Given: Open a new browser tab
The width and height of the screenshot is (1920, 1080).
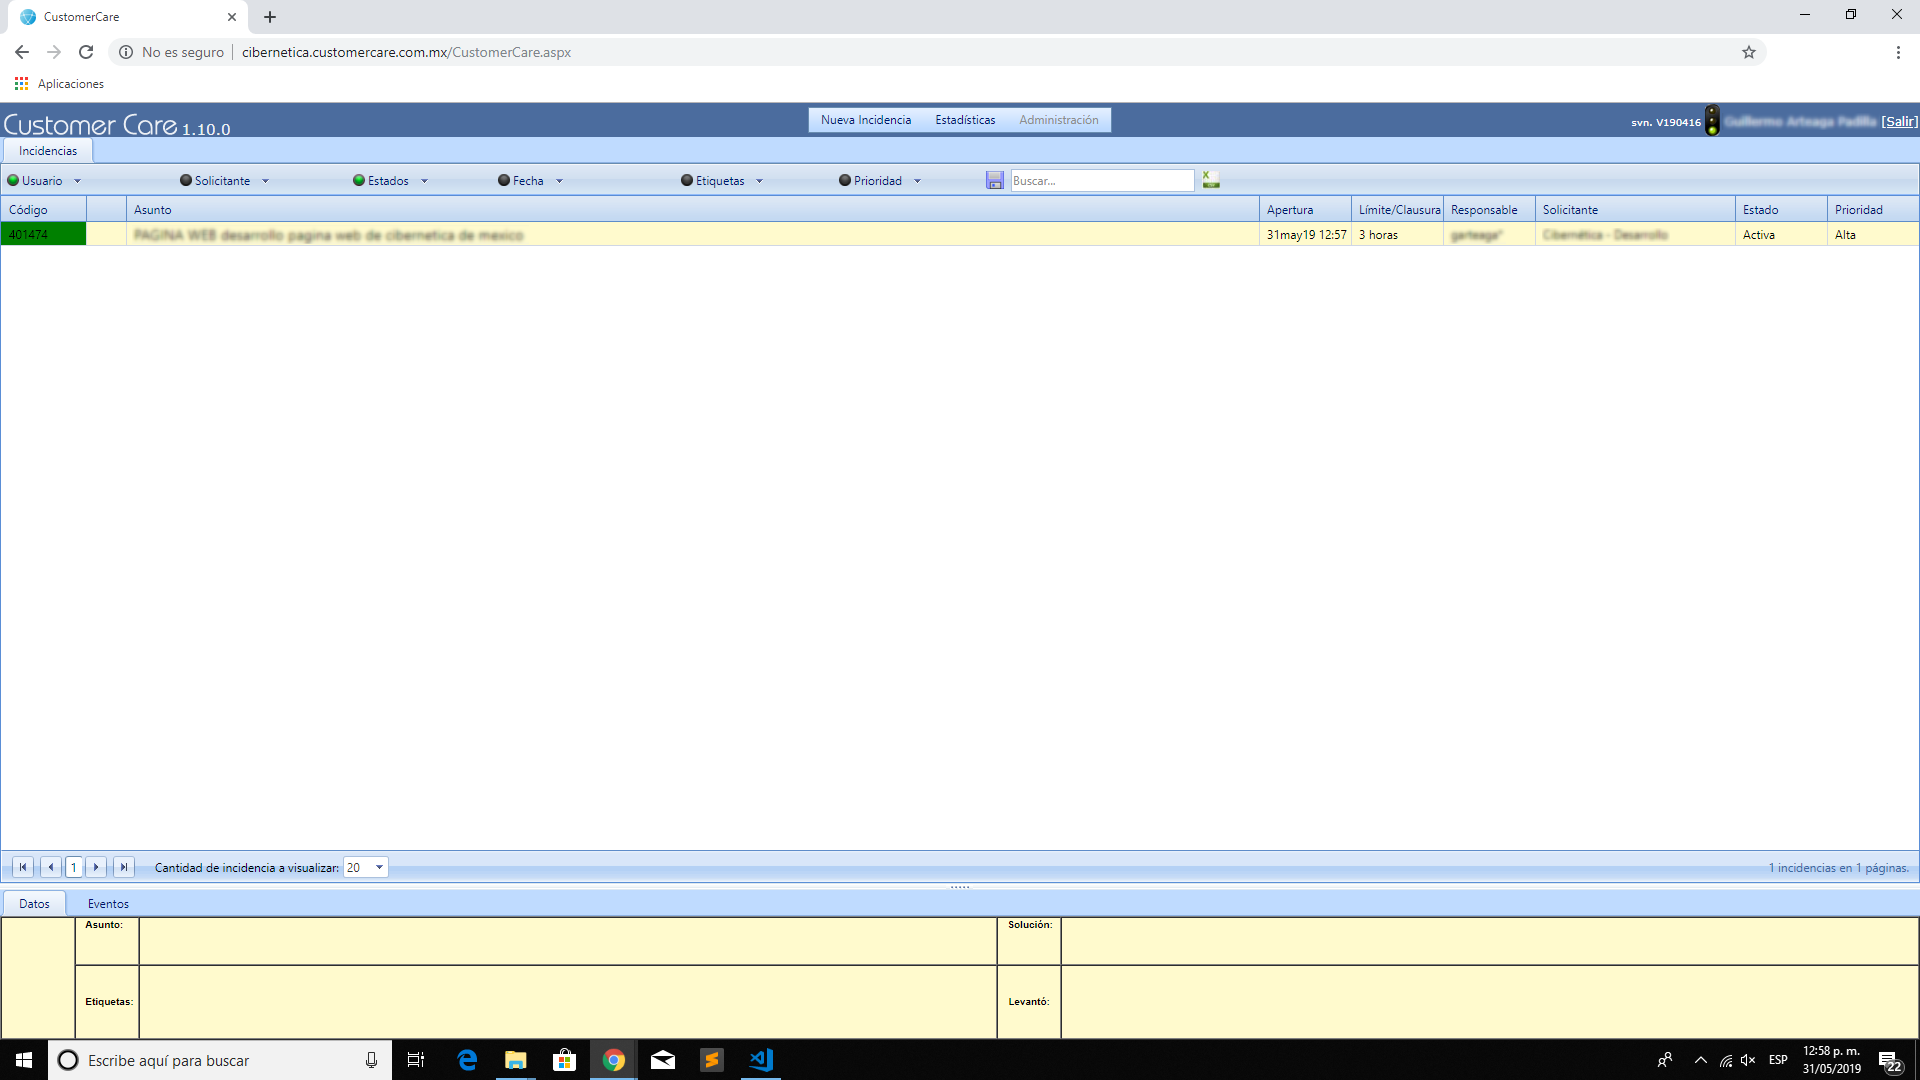Looking at the screenshot, I should (x=270, y=17).
